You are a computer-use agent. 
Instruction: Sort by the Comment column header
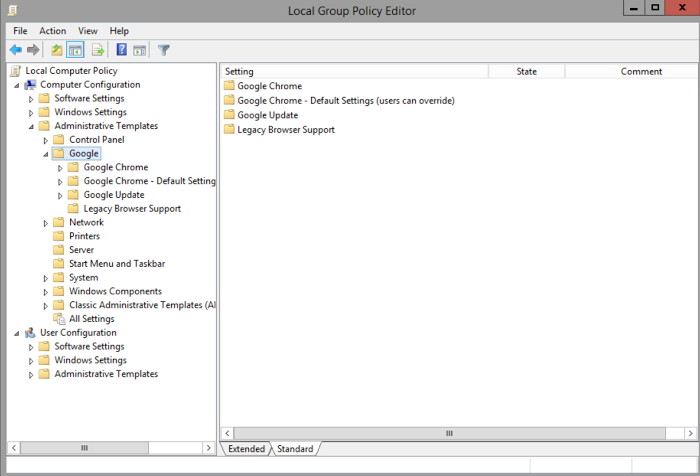631,71
